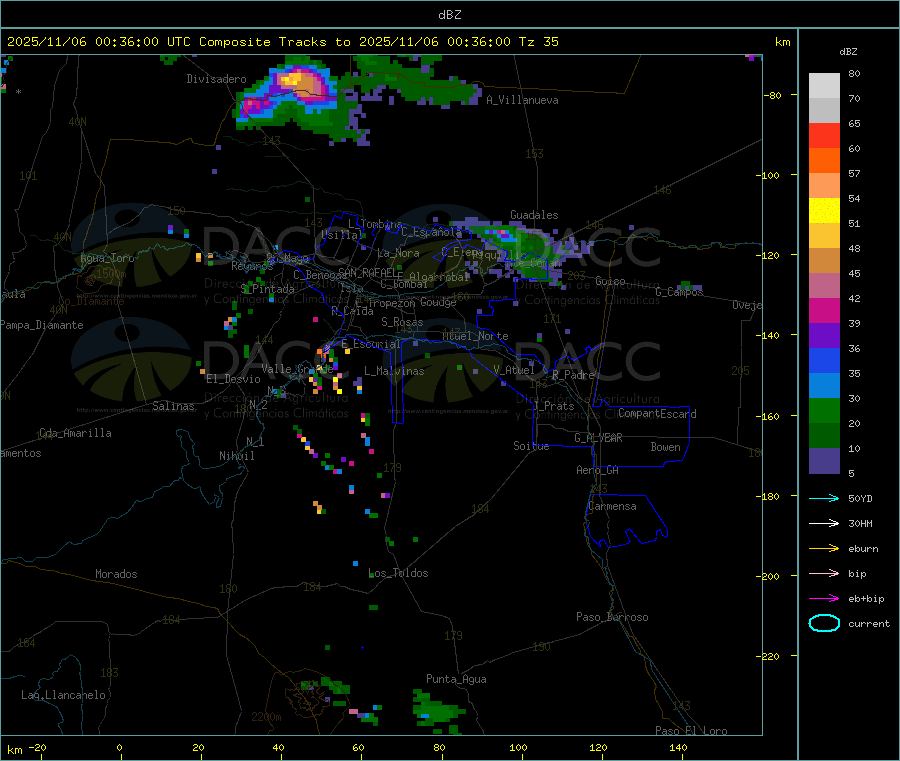Click the 'Divisadero' map label
This screenshot has height=761, width=900.
click(216, 79)
